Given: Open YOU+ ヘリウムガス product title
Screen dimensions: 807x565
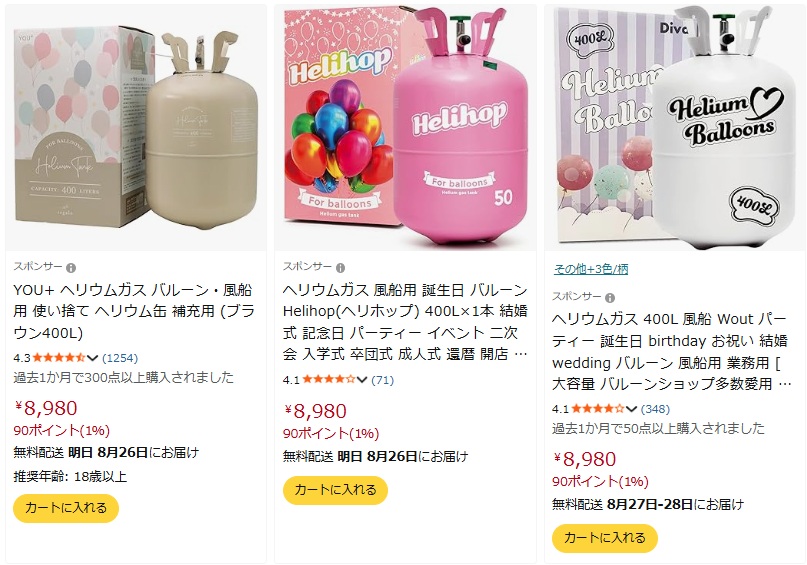Looking at the screenshot, I should pyautogui.click(x=134, y=311).
